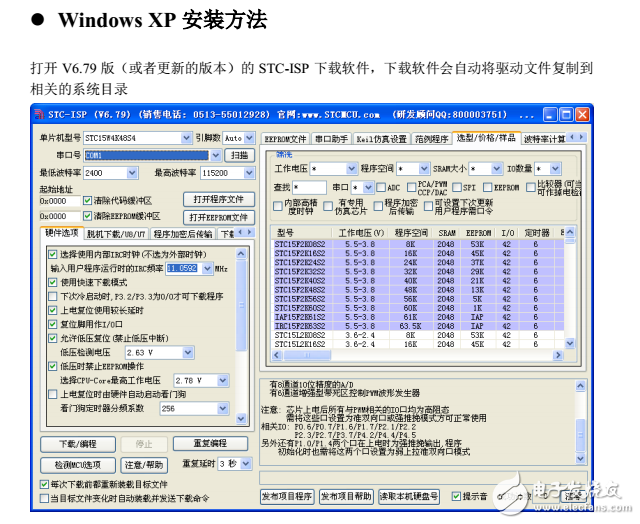Toggle the 提示音 checkbox
The width and height of the screenshot is (640, 524).
pyautogui.click(x=455, y=496)
